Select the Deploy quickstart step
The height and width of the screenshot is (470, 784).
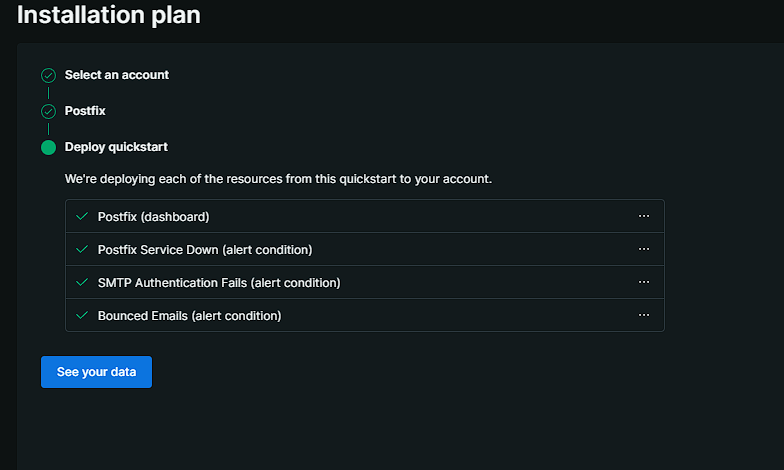[x=116, y=147]
